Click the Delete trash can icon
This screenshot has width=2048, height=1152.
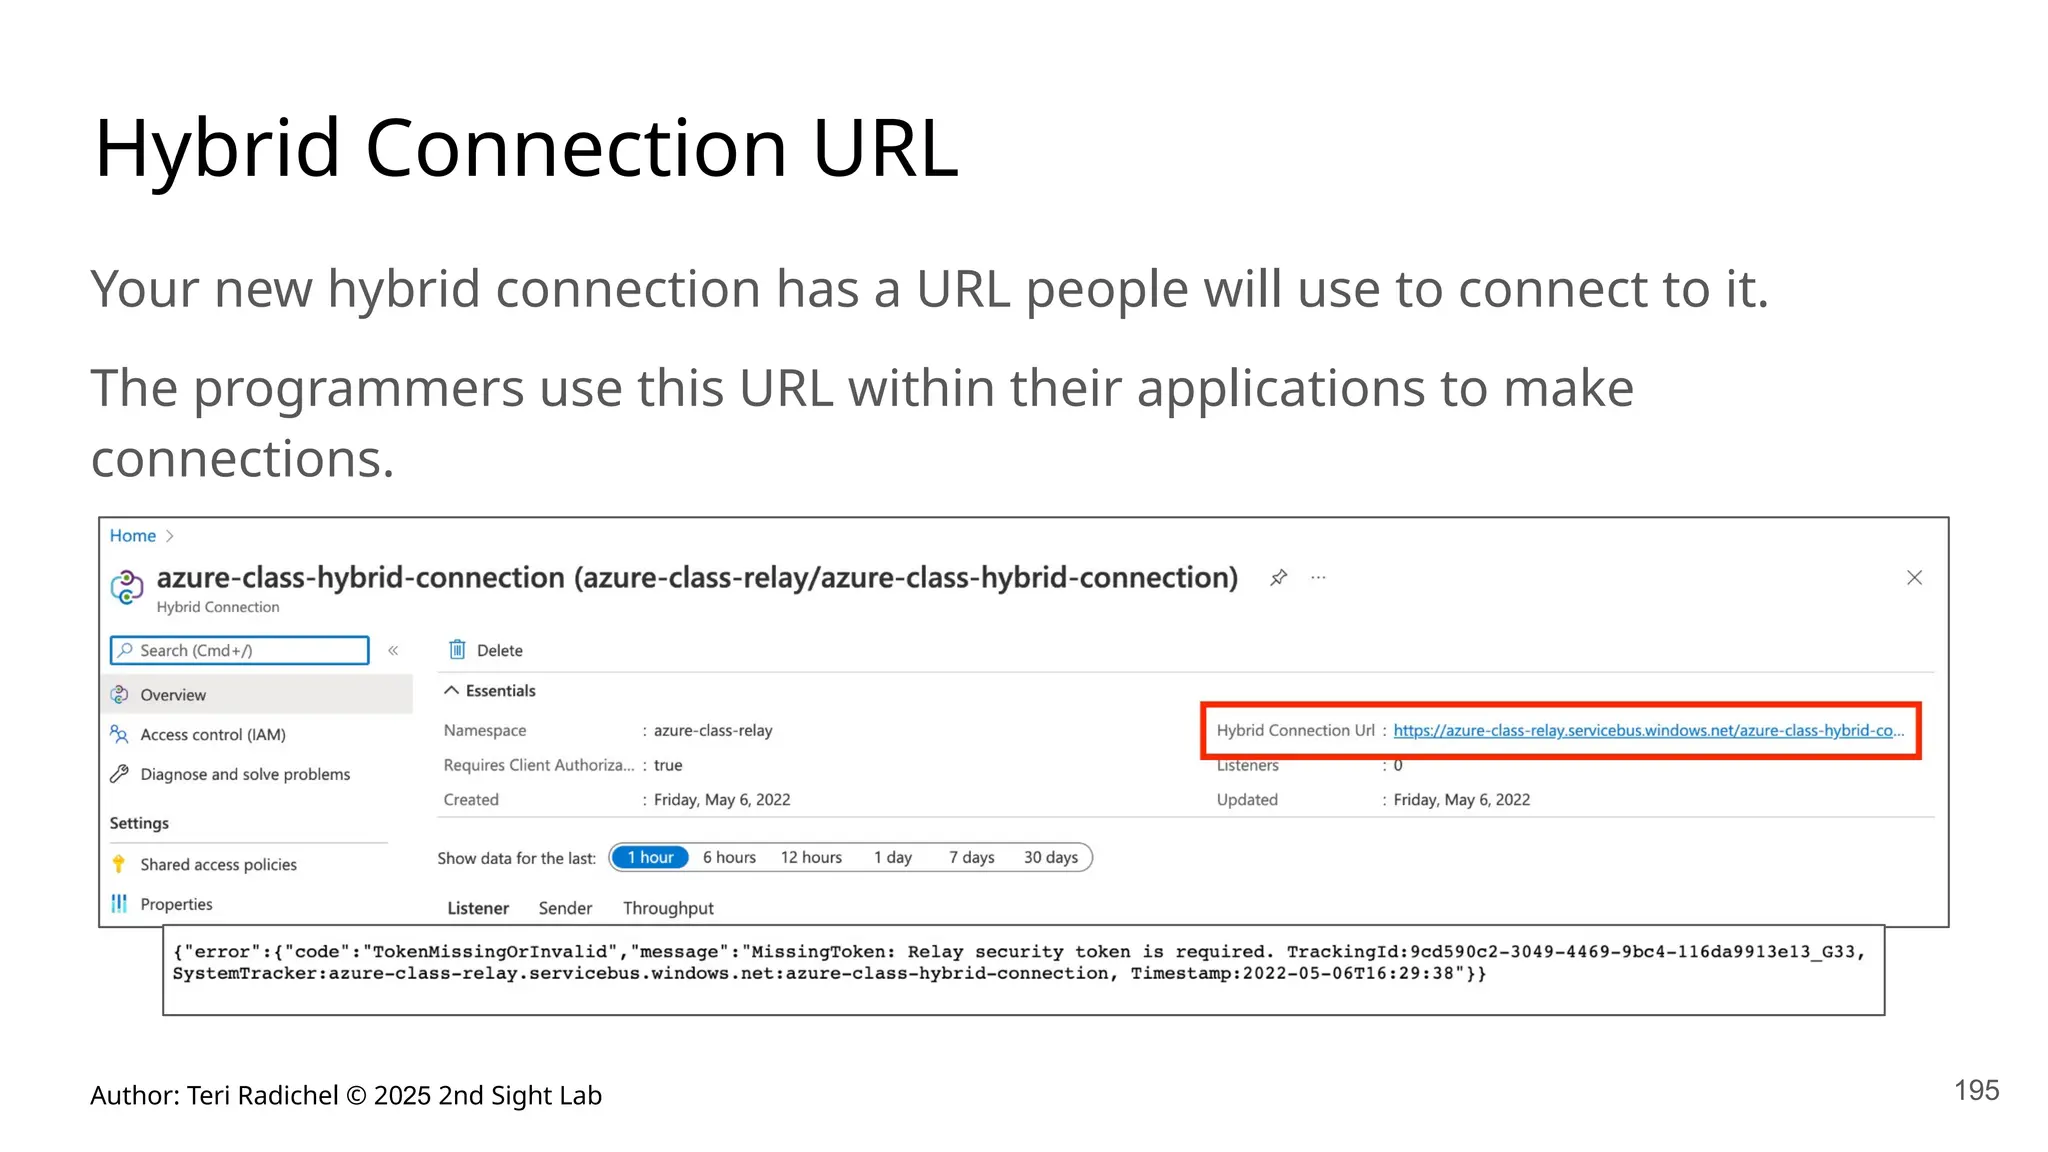point(457,650)
